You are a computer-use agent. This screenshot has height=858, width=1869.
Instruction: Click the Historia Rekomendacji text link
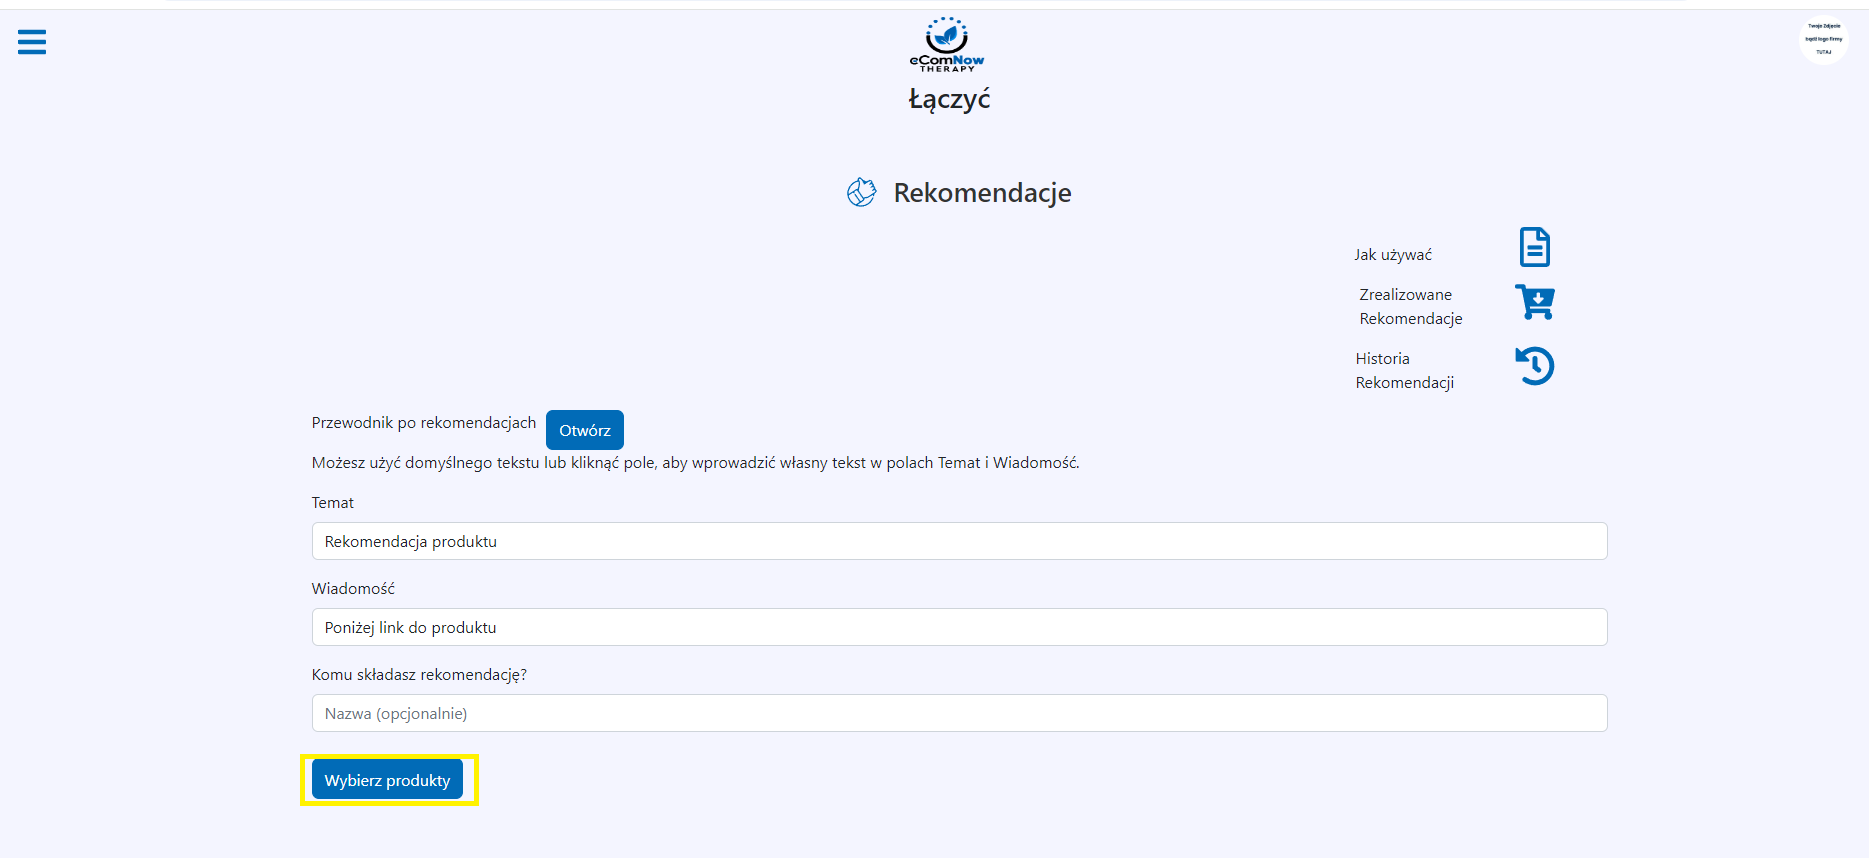click(x=1405, y=371)
